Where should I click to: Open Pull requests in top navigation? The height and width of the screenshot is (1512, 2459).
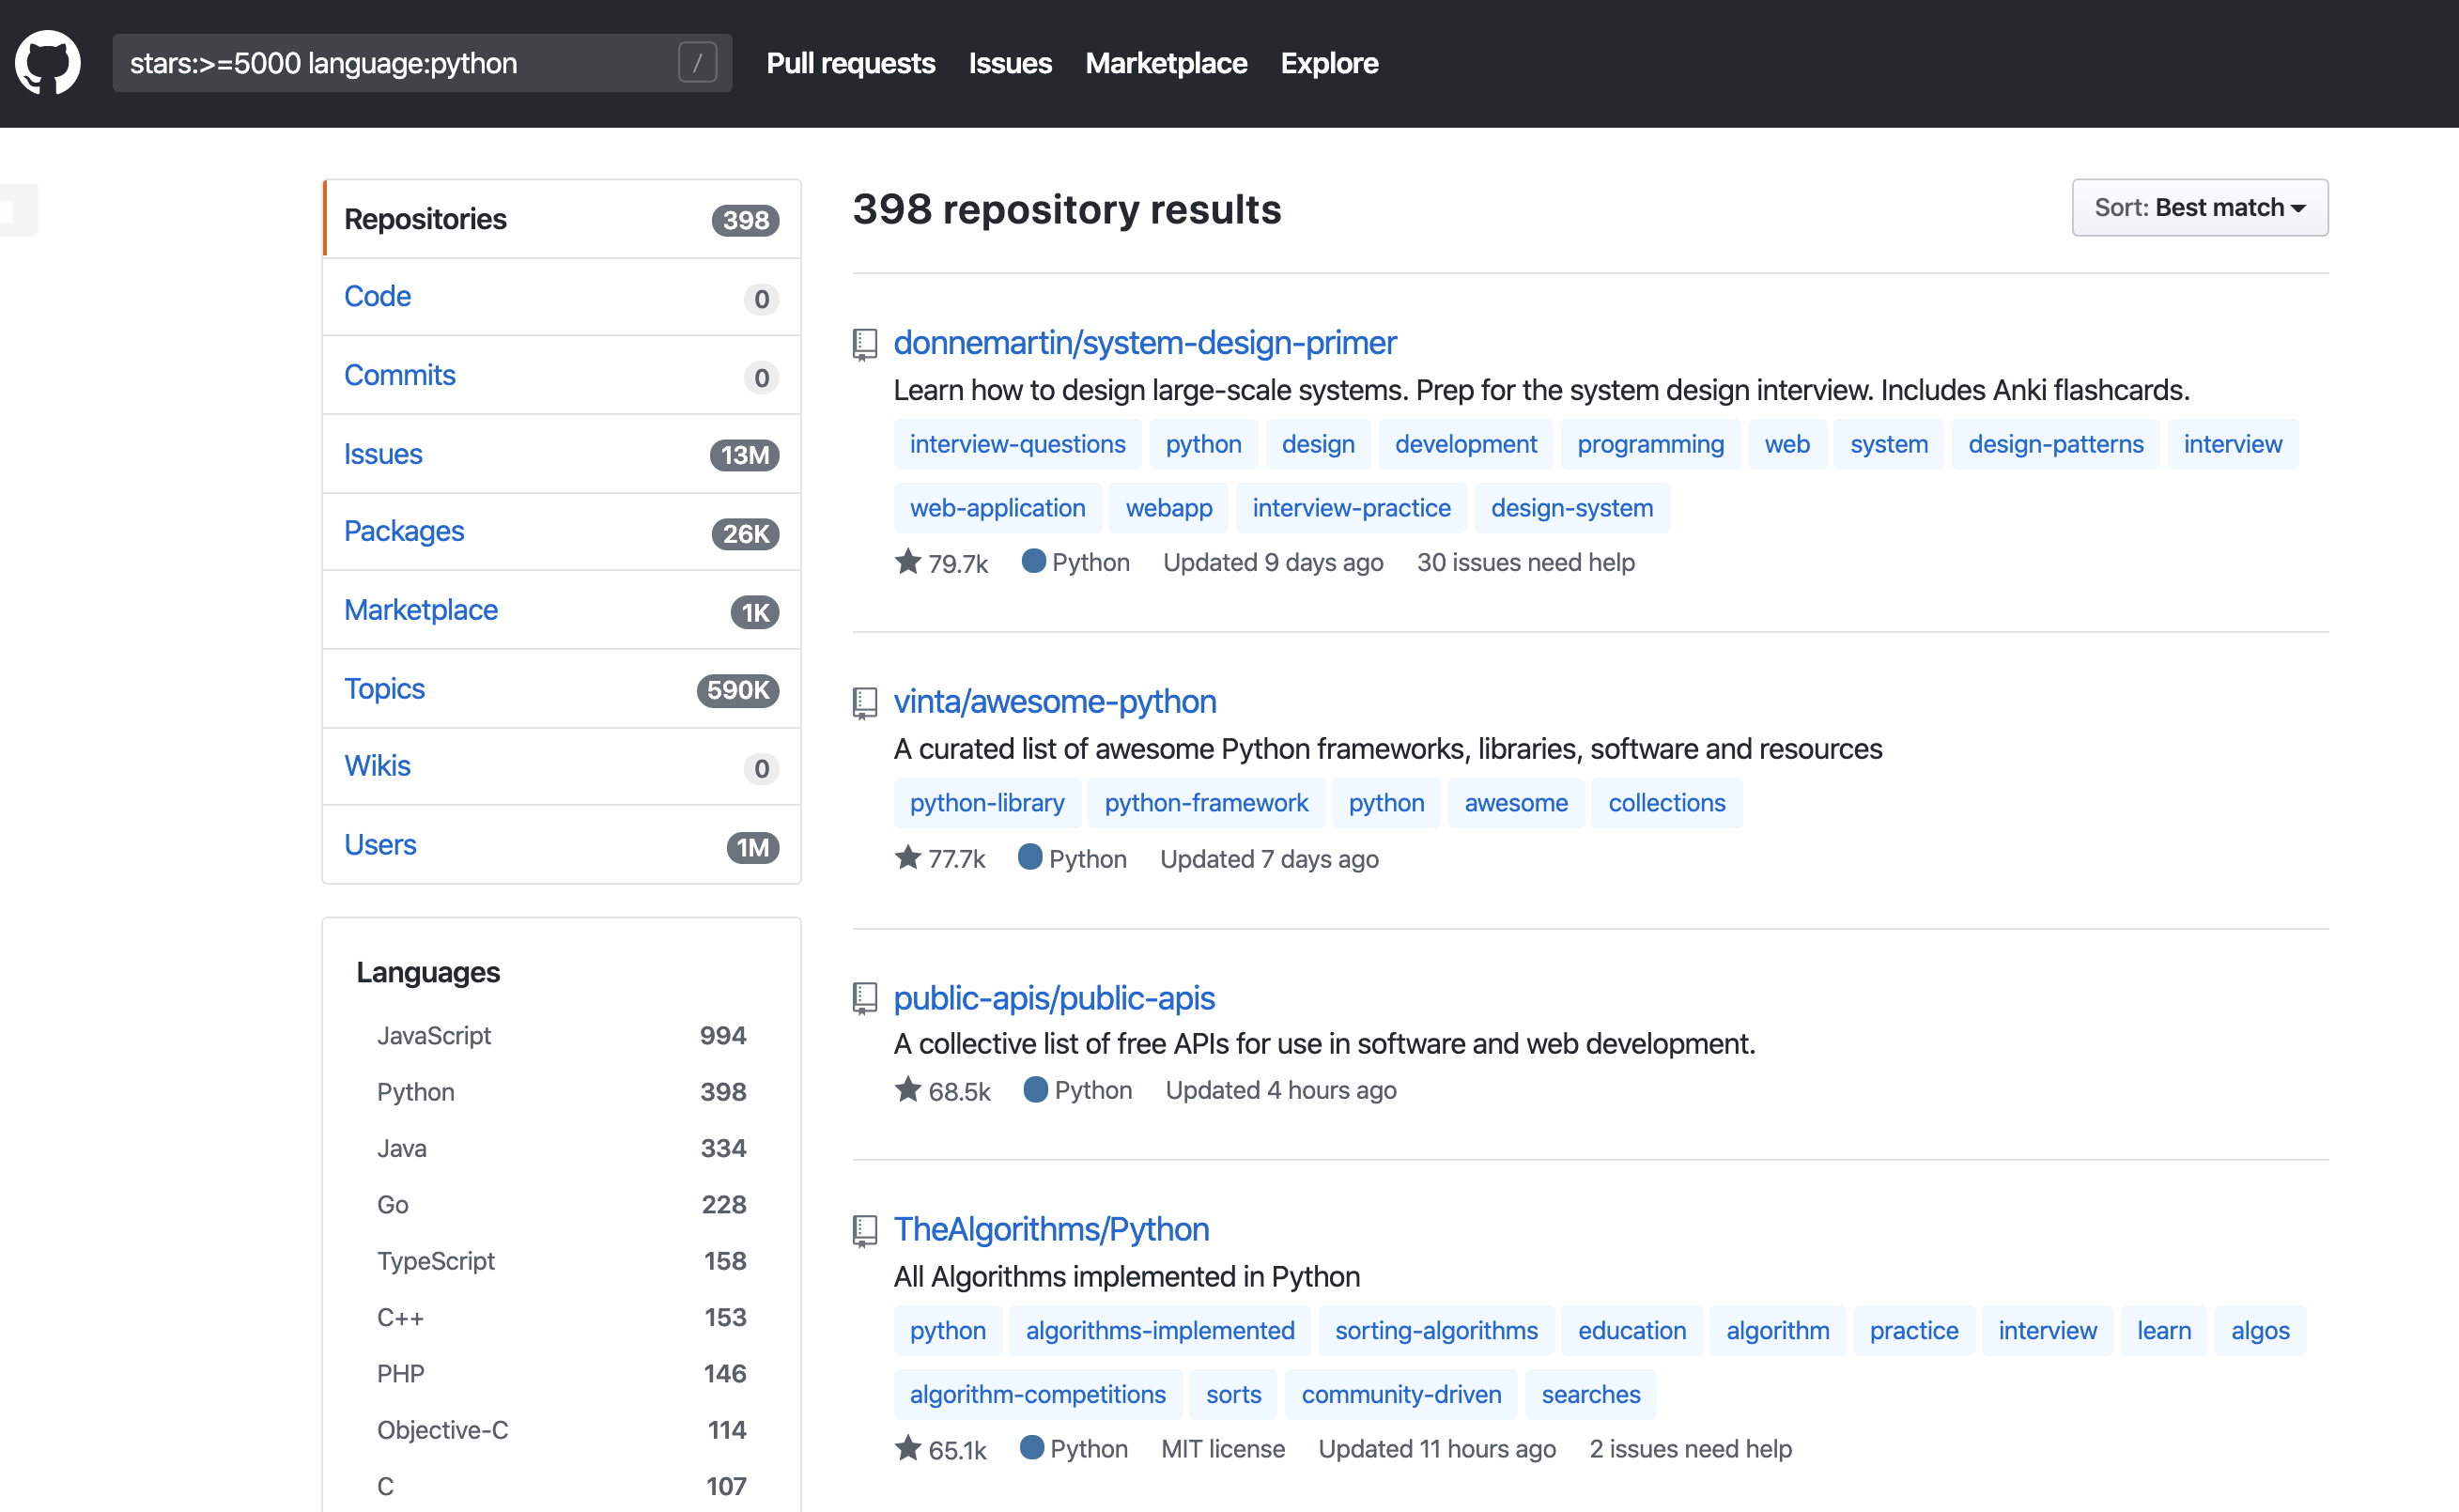pos(850,63)
